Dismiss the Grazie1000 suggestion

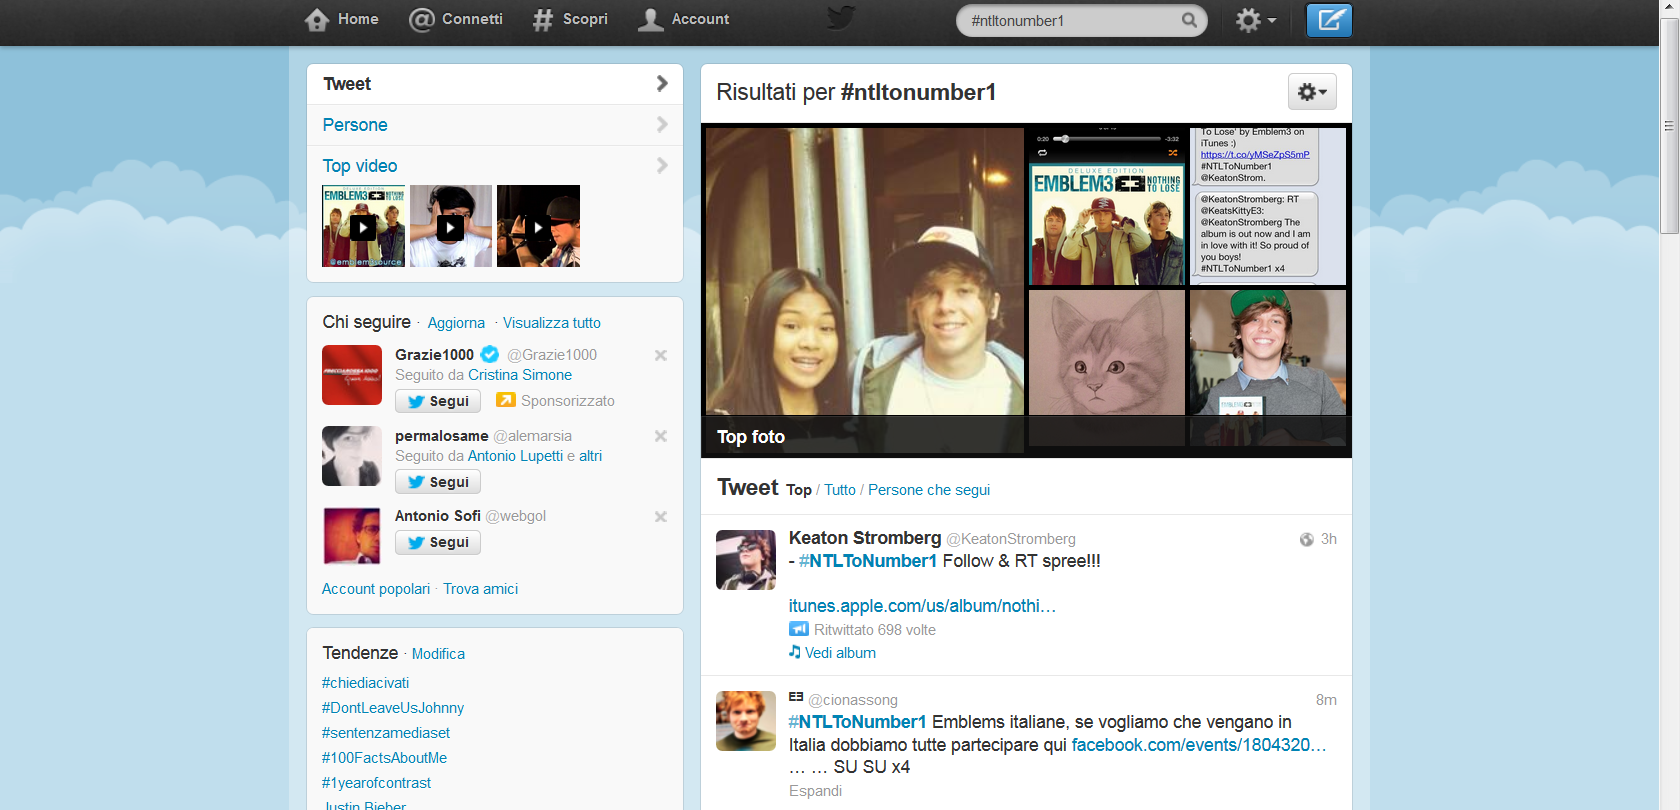[x=660, y=355]
